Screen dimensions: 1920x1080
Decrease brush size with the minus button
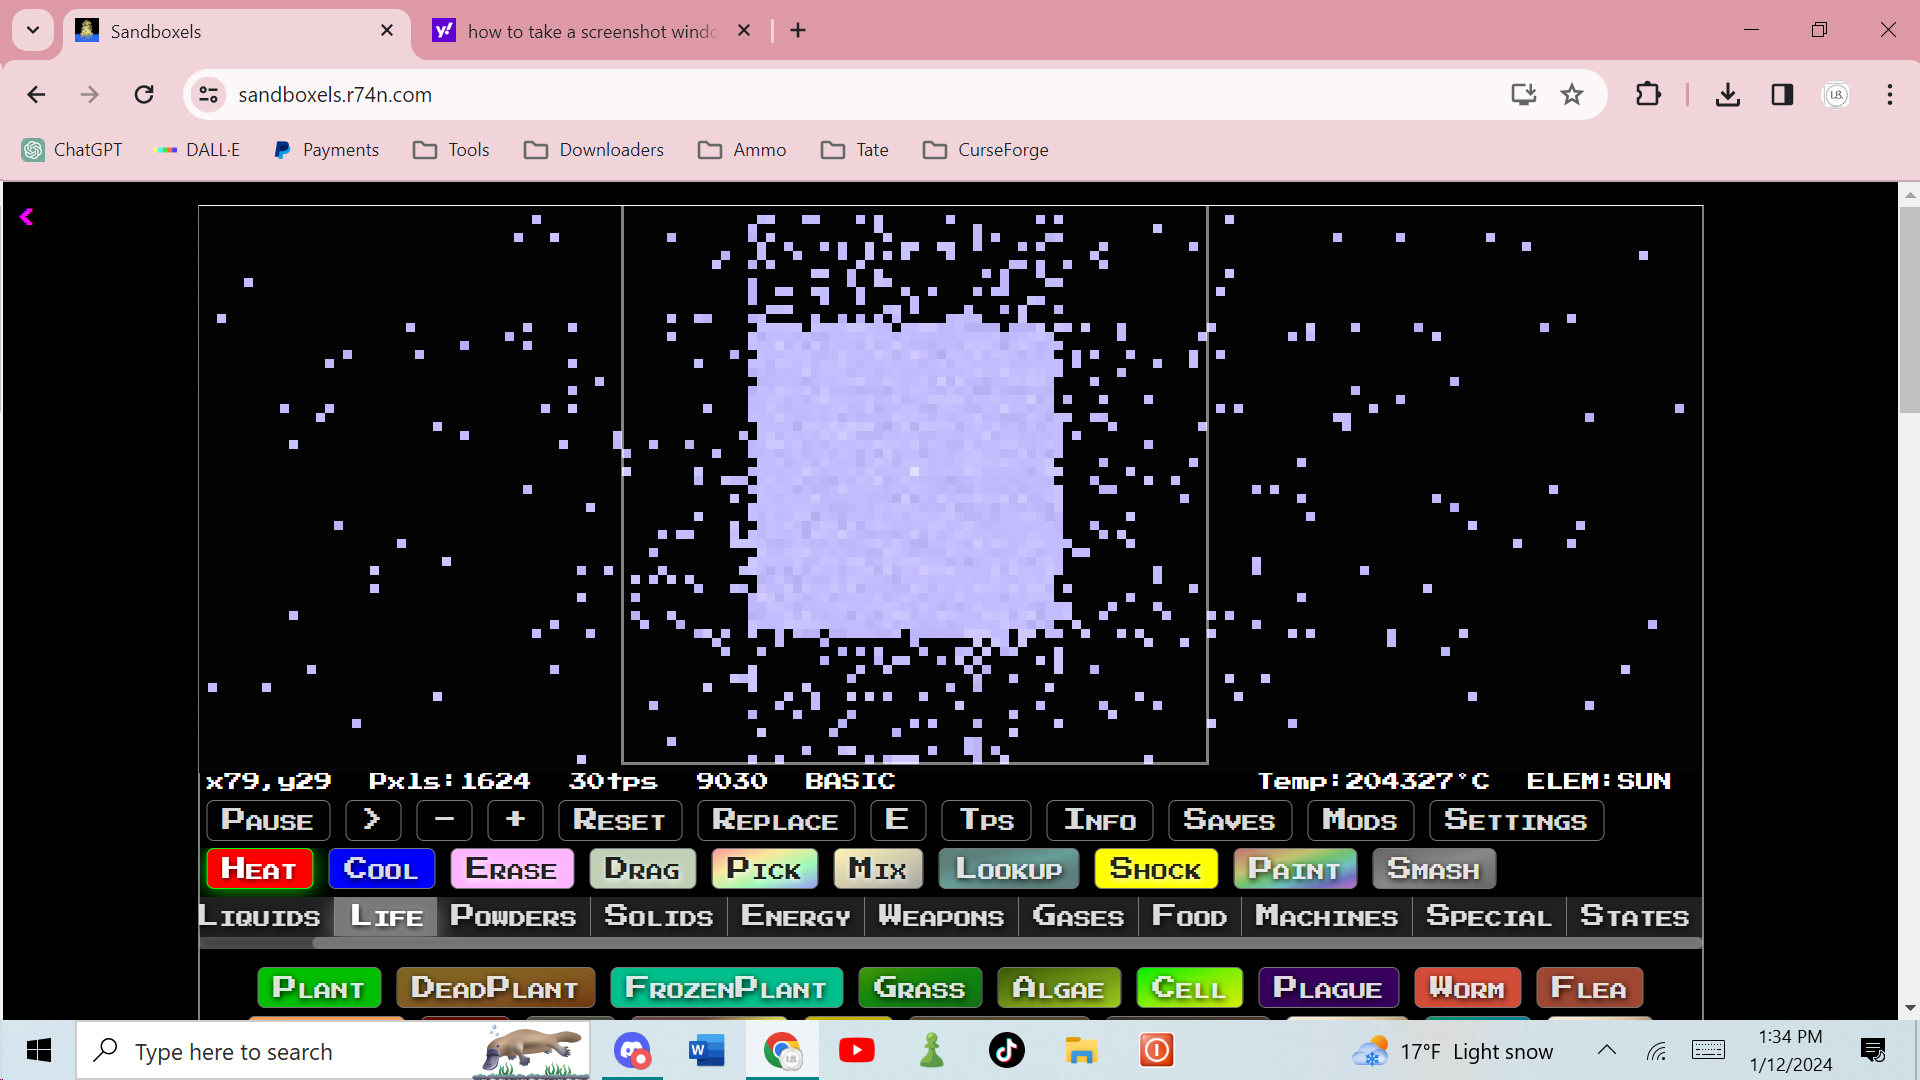click(x=444, y=820)
